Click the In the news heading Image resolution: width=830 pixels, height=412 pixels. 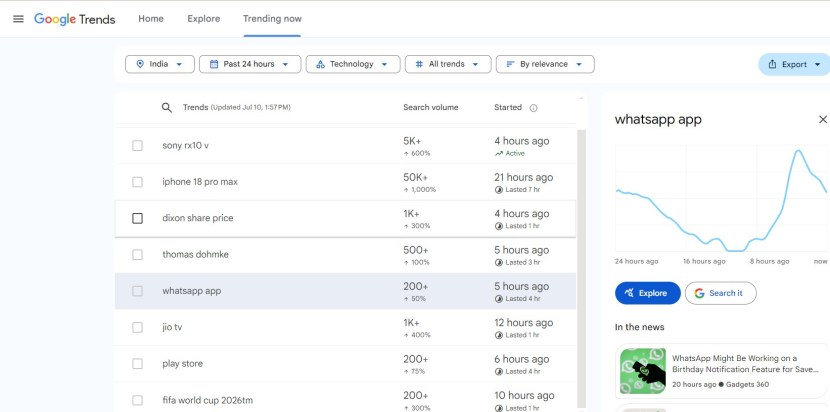pyautogui.click(x=639, y=327)
